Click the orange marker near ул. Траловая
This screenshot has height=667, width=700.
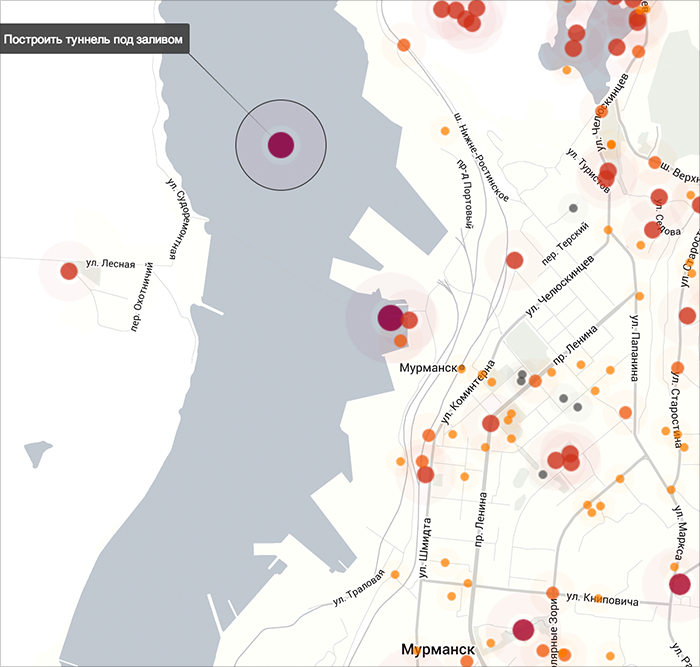[x=396, y=575]
